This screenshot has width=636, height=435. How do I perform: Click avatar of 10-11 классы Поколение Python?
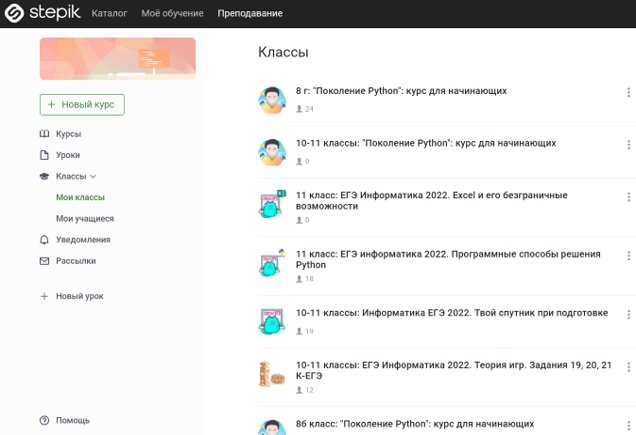click(272, 152)
